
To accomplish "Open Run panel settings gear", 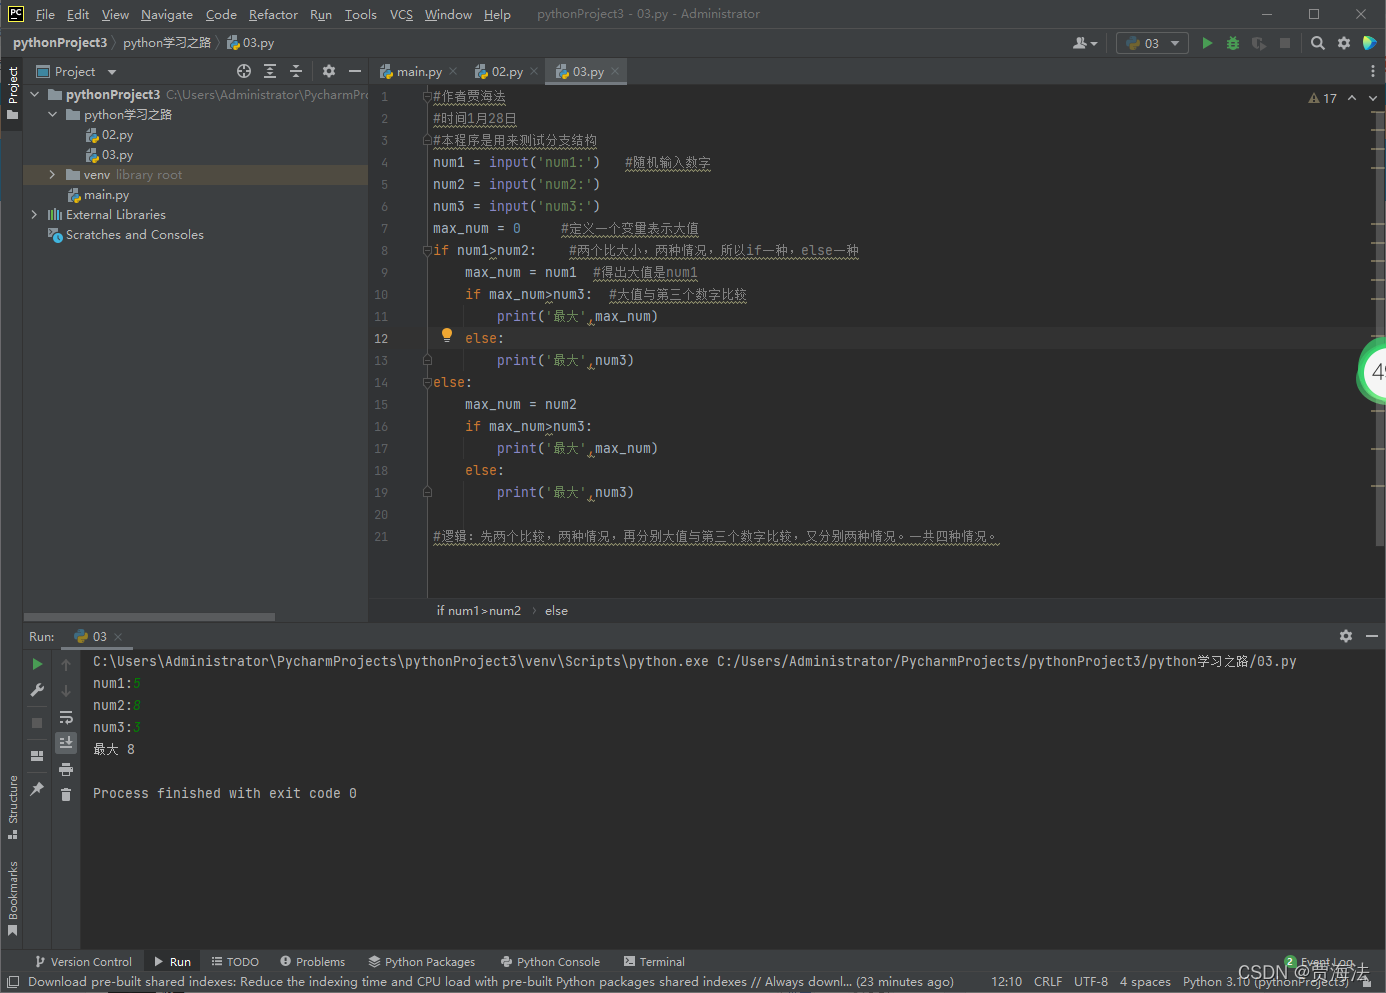I will (1346, 636).
